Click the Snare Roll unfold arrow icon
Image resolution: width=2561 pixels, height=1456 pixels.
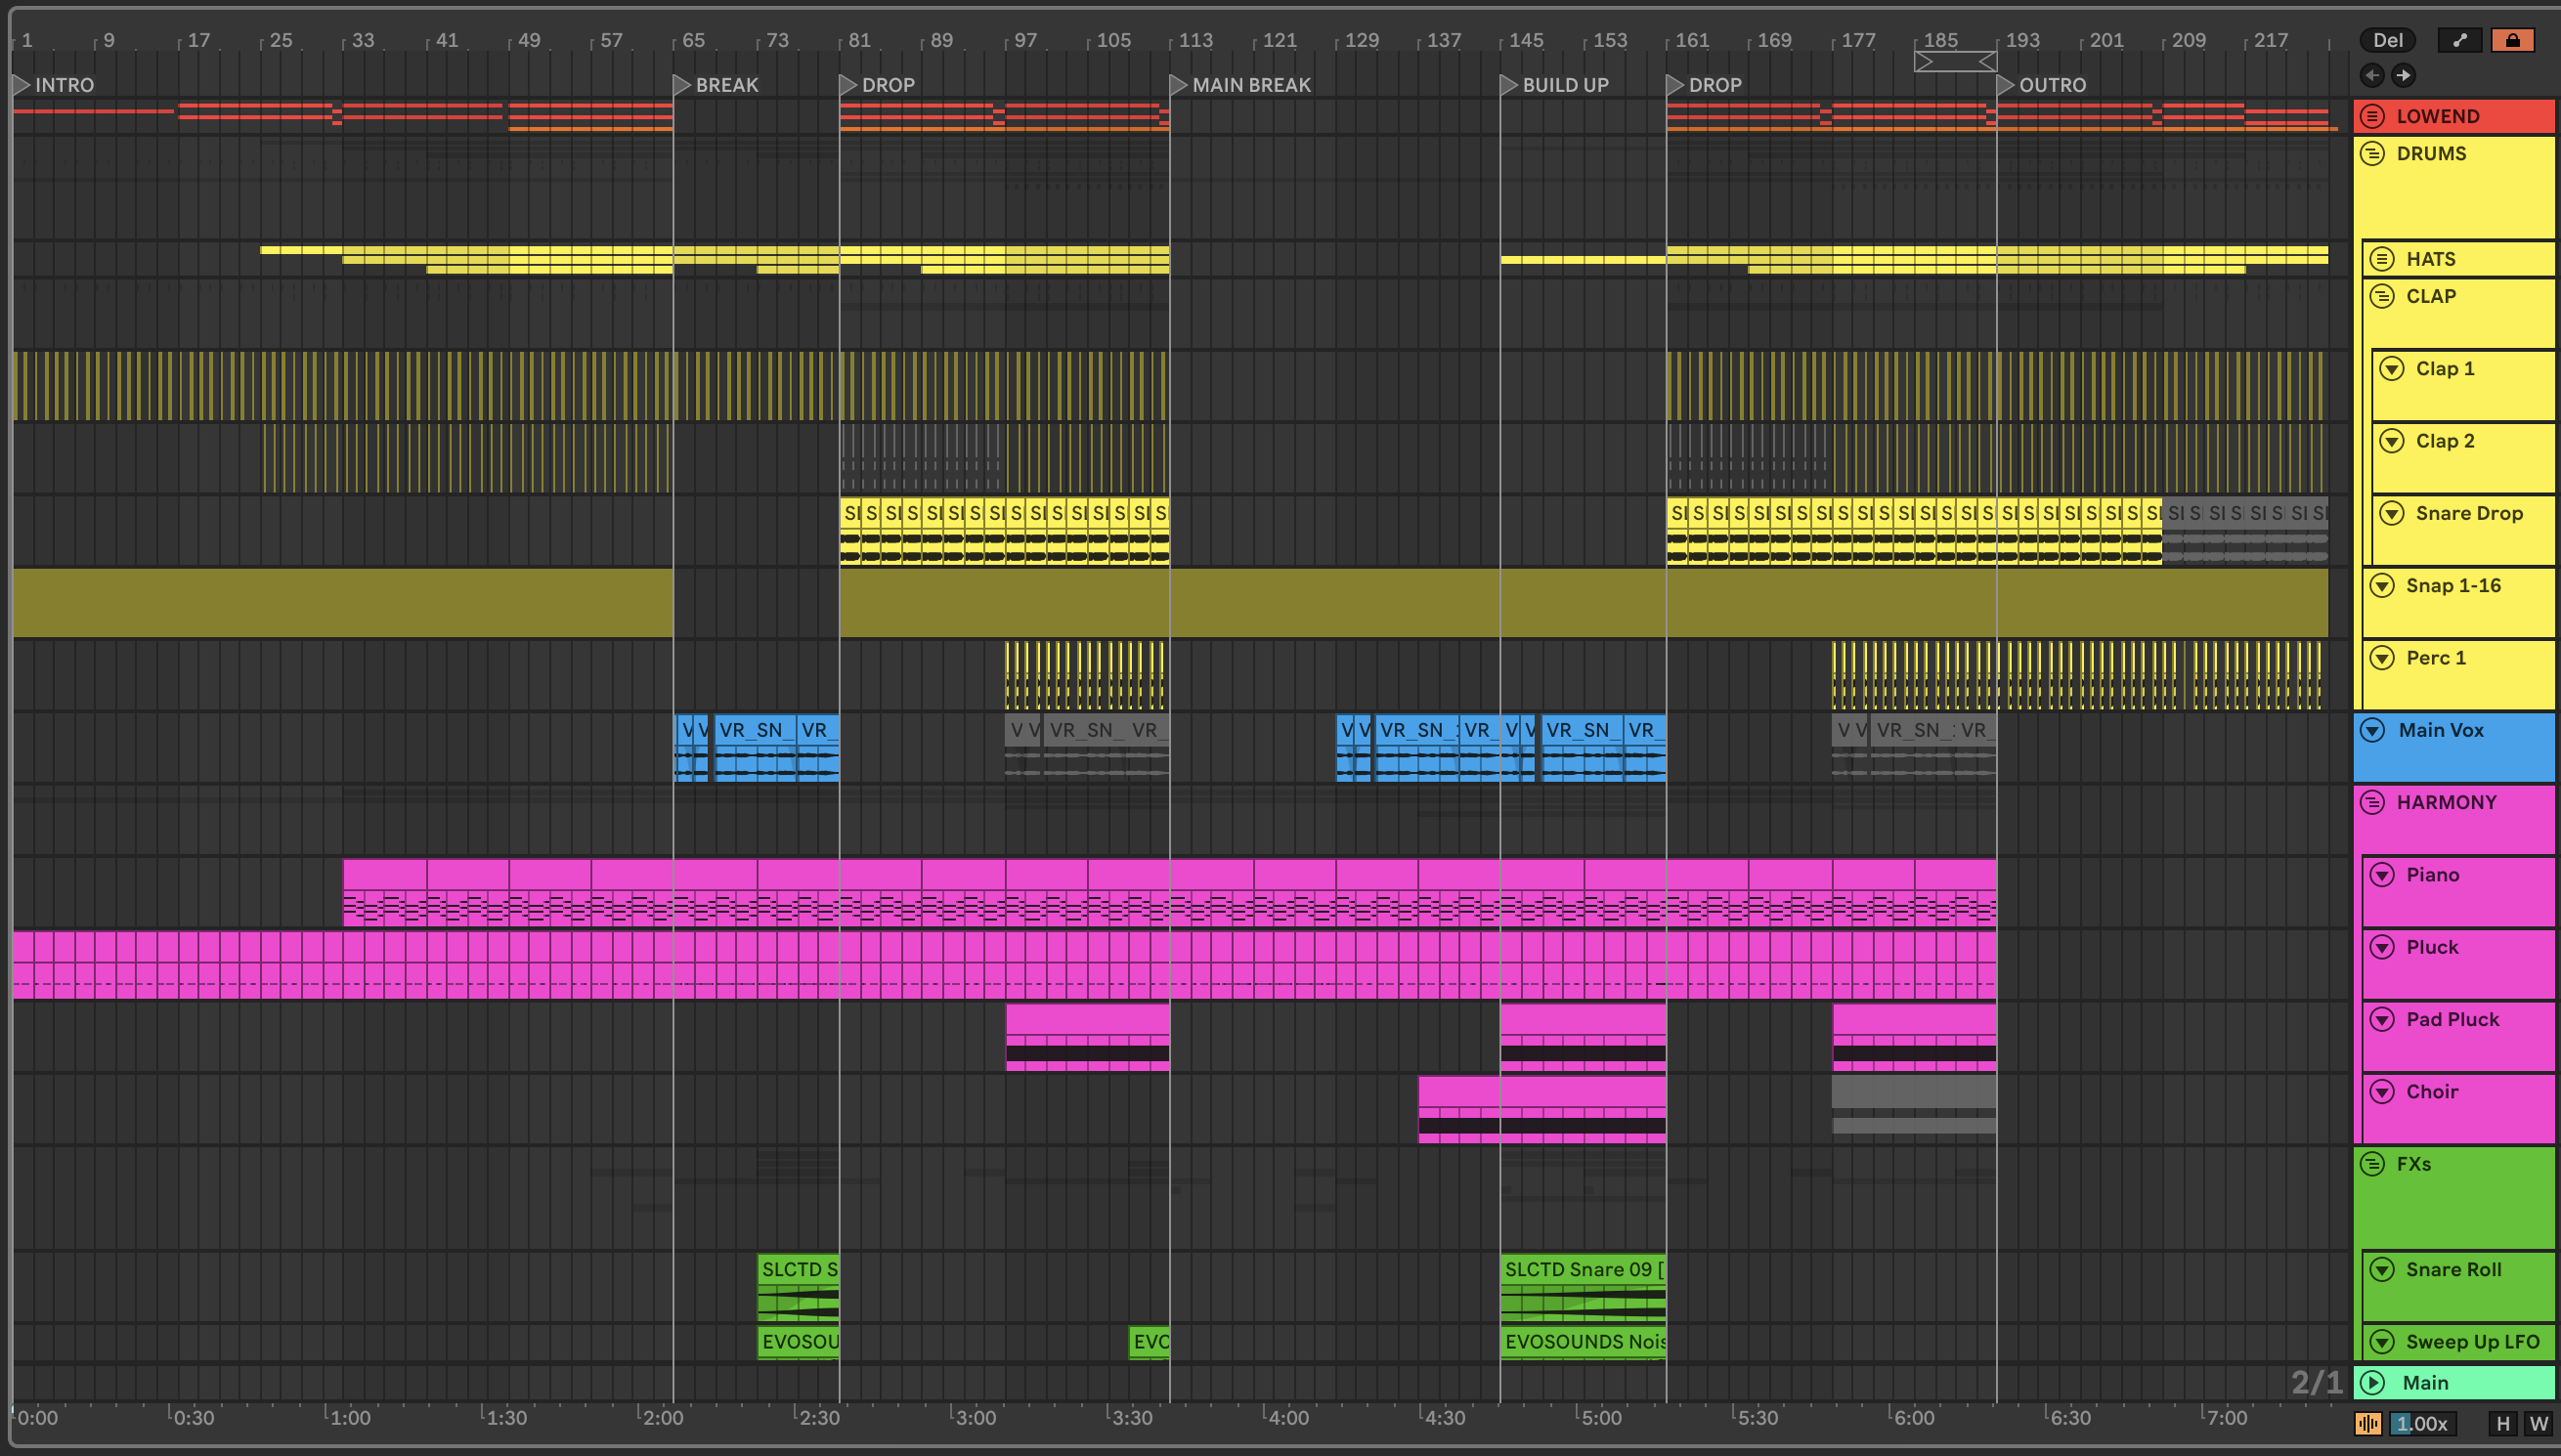pos(2382,1269)
